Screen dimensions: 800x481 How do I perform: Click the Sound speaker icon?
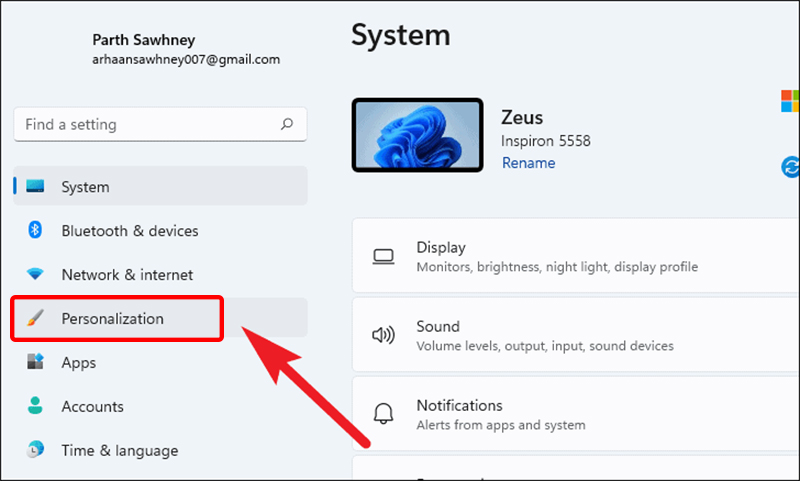coord(383,335)
